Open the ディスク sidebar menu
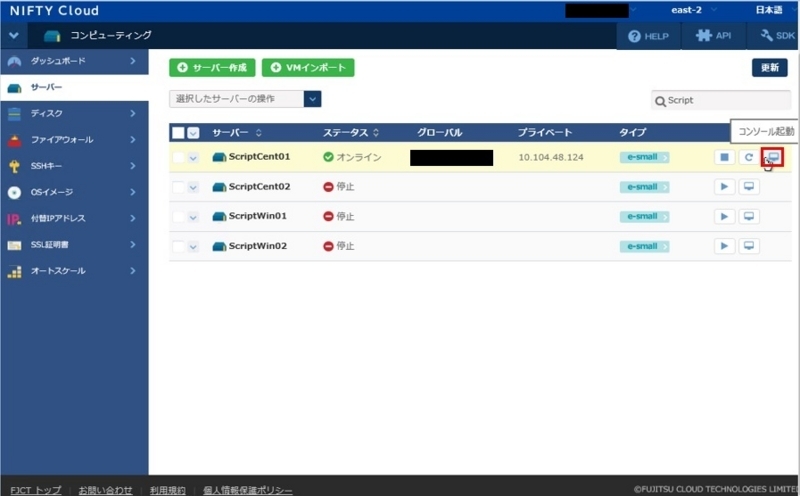 coord(74,113)
